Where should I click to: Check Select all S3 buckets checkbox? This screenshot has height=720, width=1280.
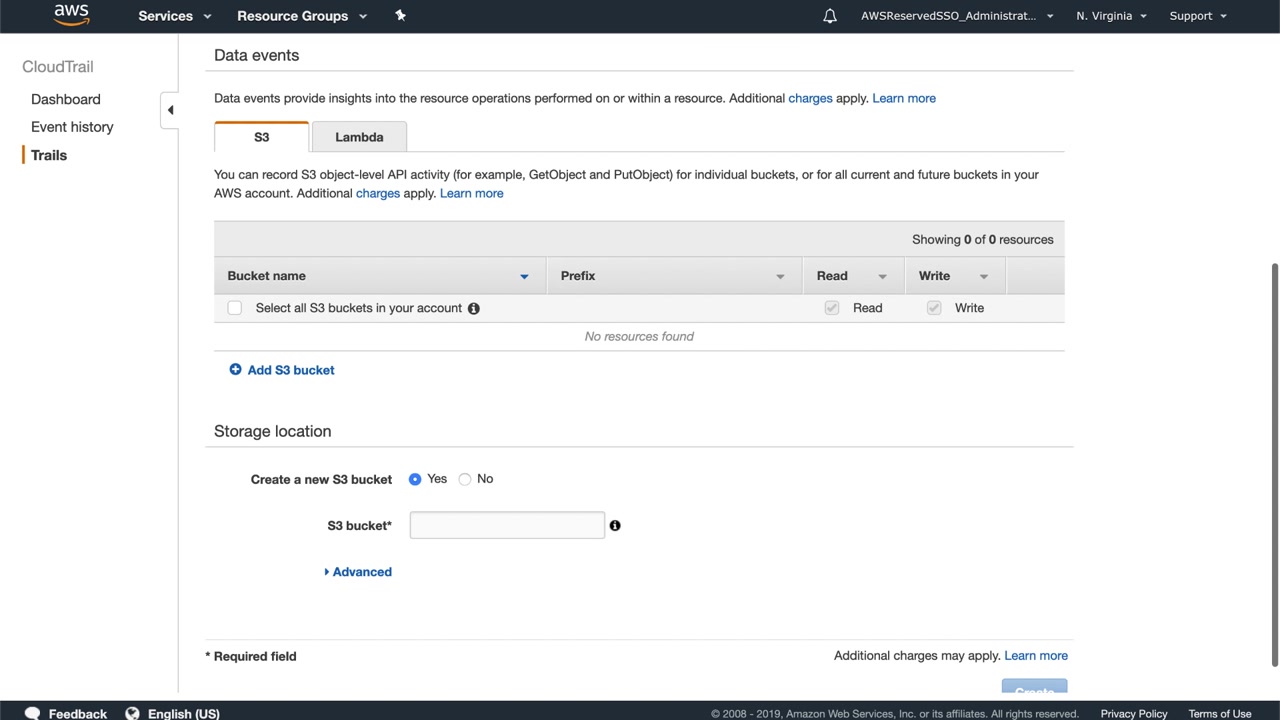point(235,308)
